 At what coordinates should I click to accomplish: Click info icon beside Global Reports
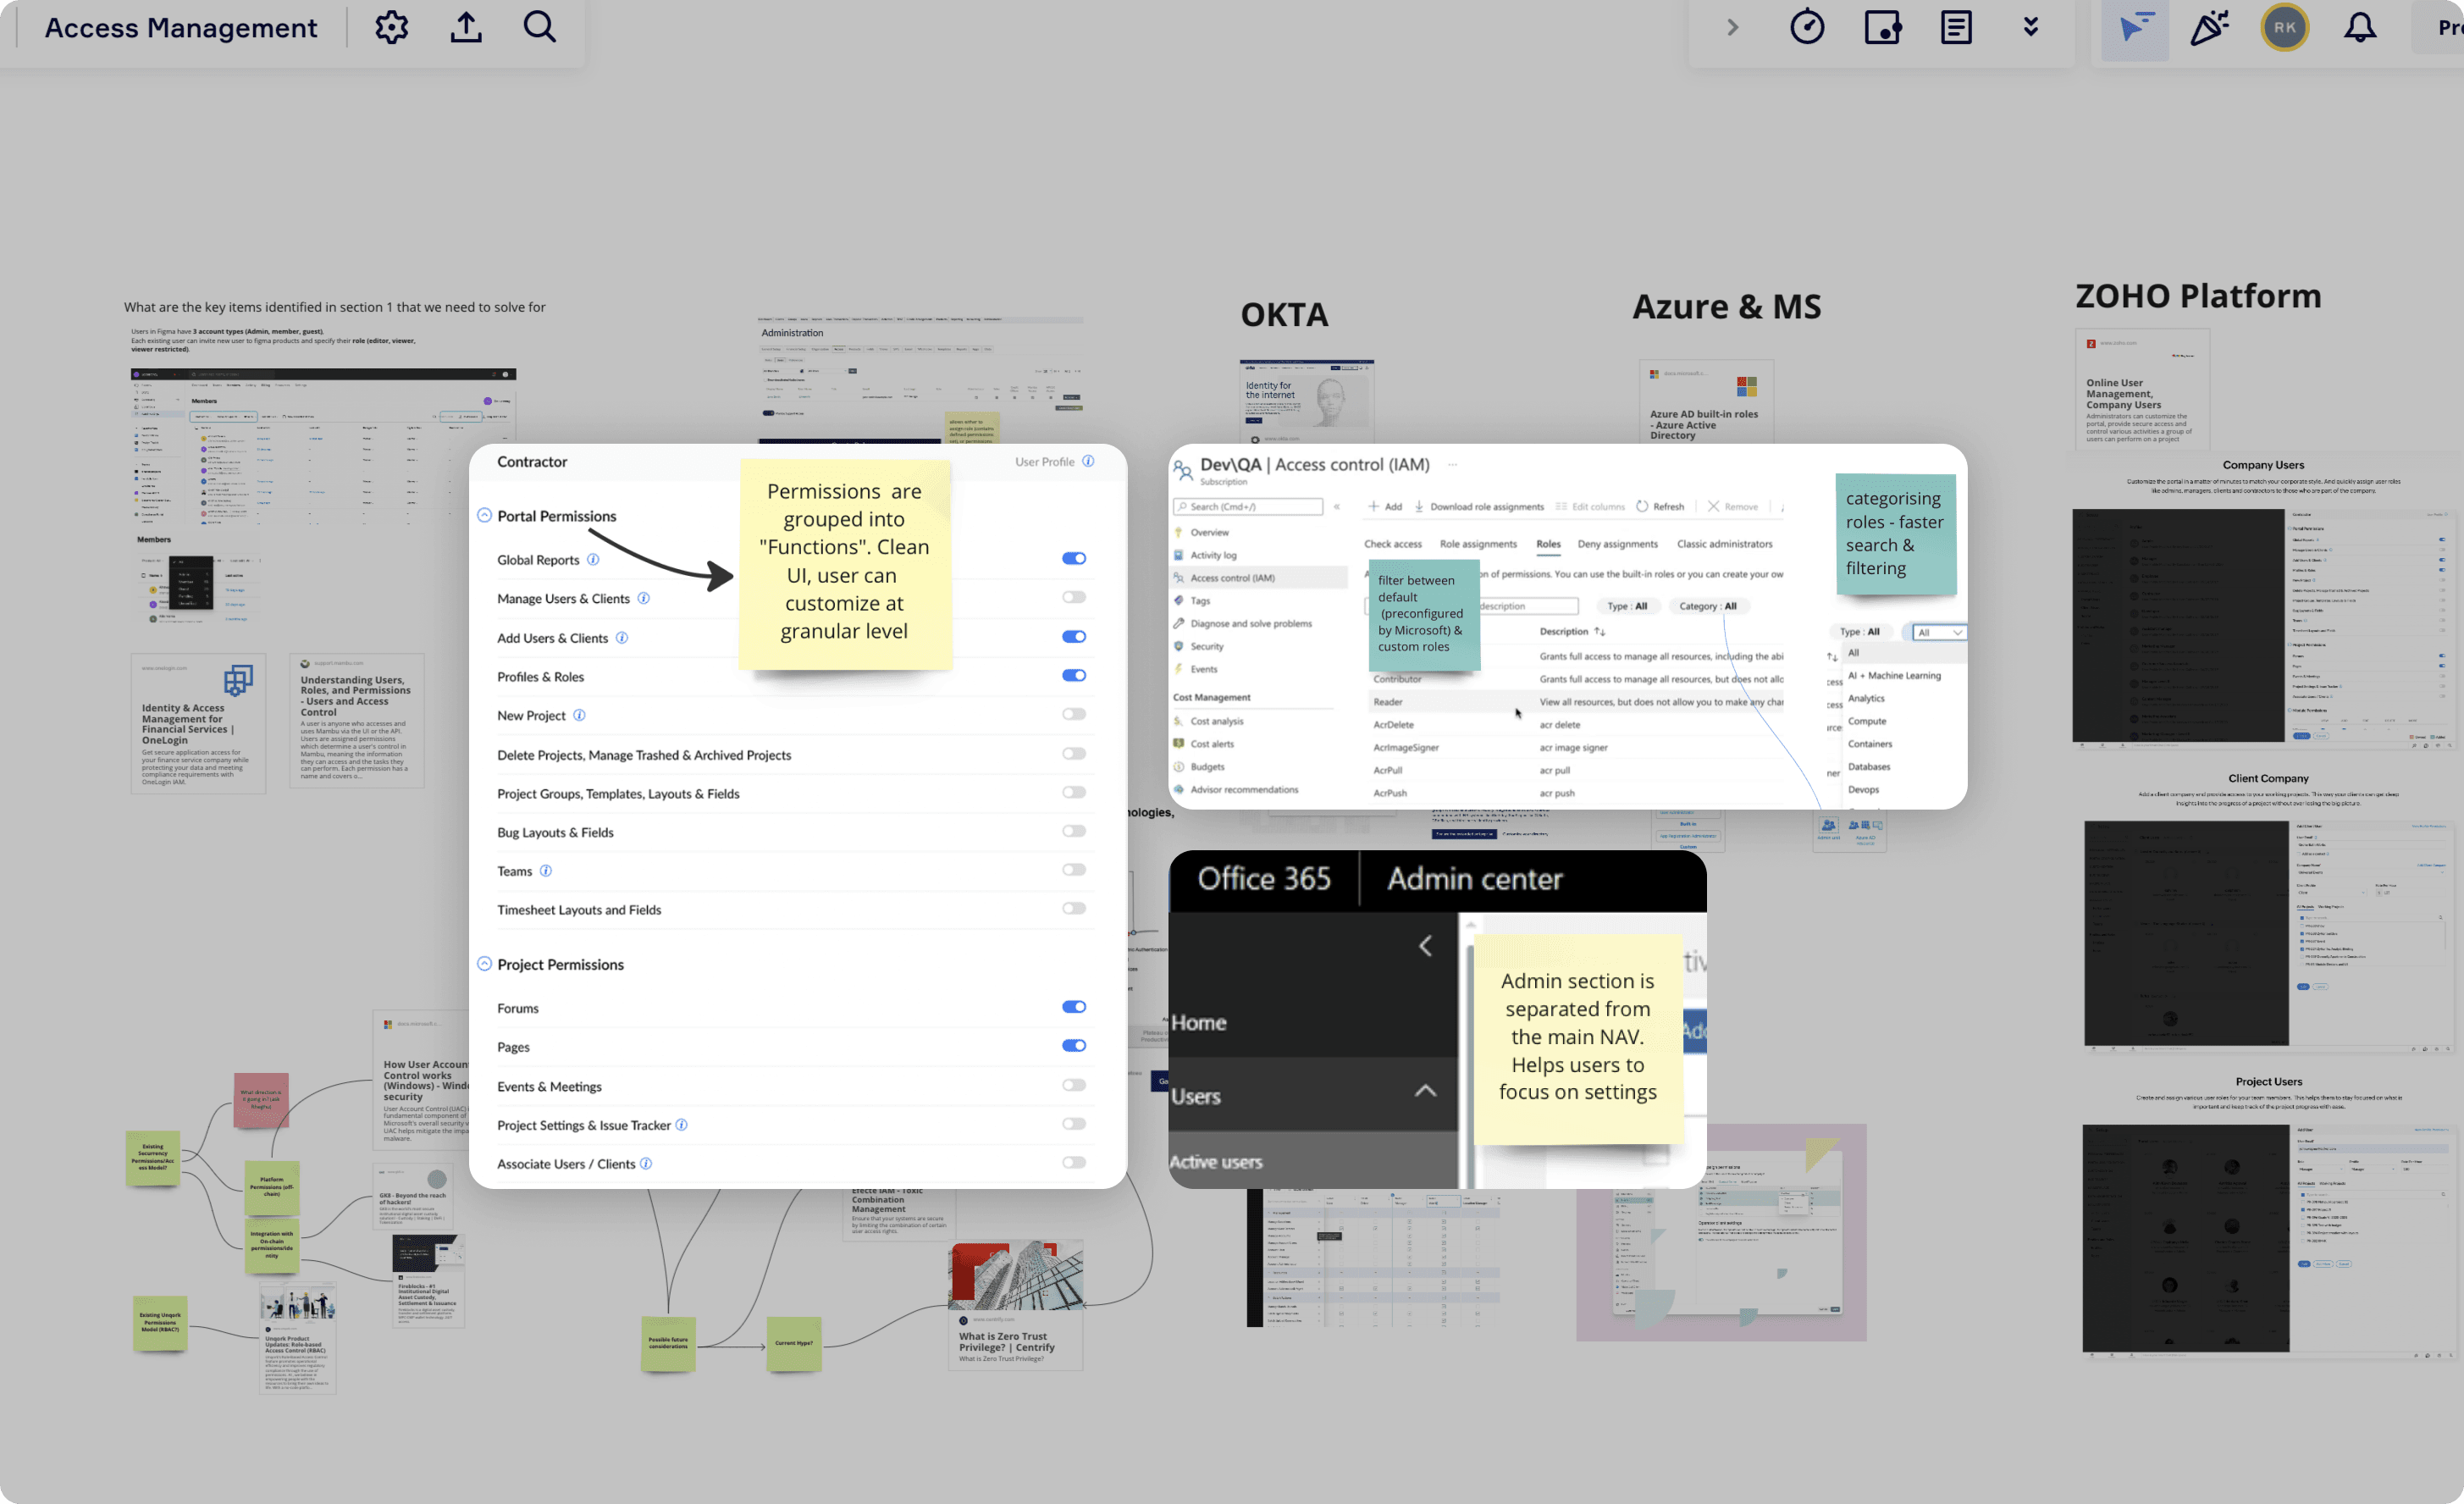tap(593, 559)
